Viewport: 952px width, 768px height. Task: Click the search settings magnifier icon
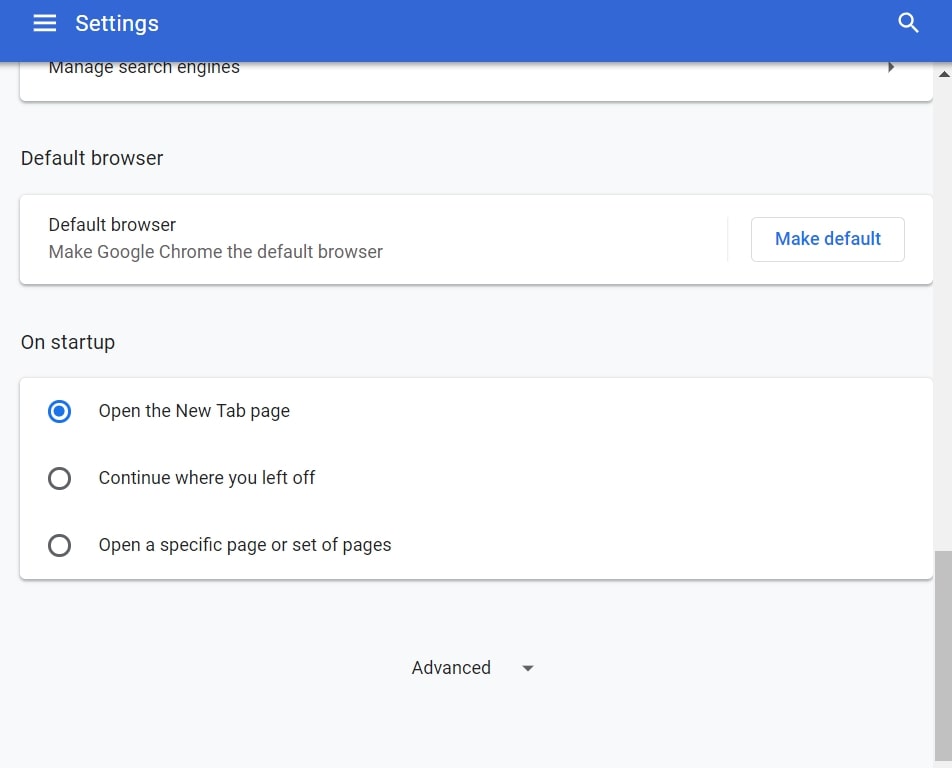tap(908, 23)
